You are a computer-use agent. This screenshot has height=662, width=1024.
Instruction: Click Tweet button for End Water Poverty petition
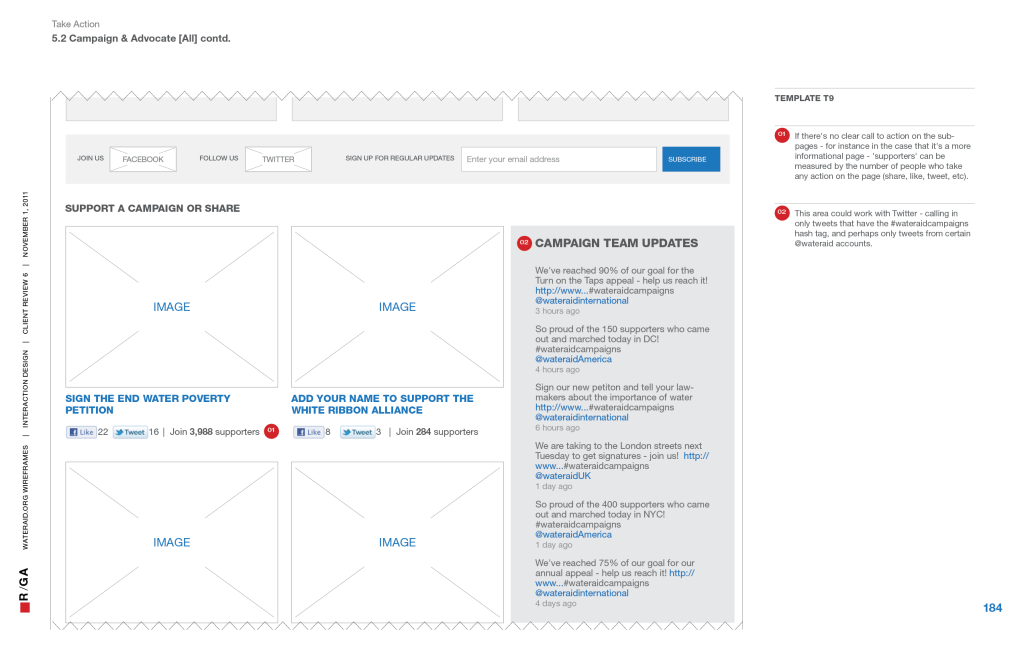(129, 432)
